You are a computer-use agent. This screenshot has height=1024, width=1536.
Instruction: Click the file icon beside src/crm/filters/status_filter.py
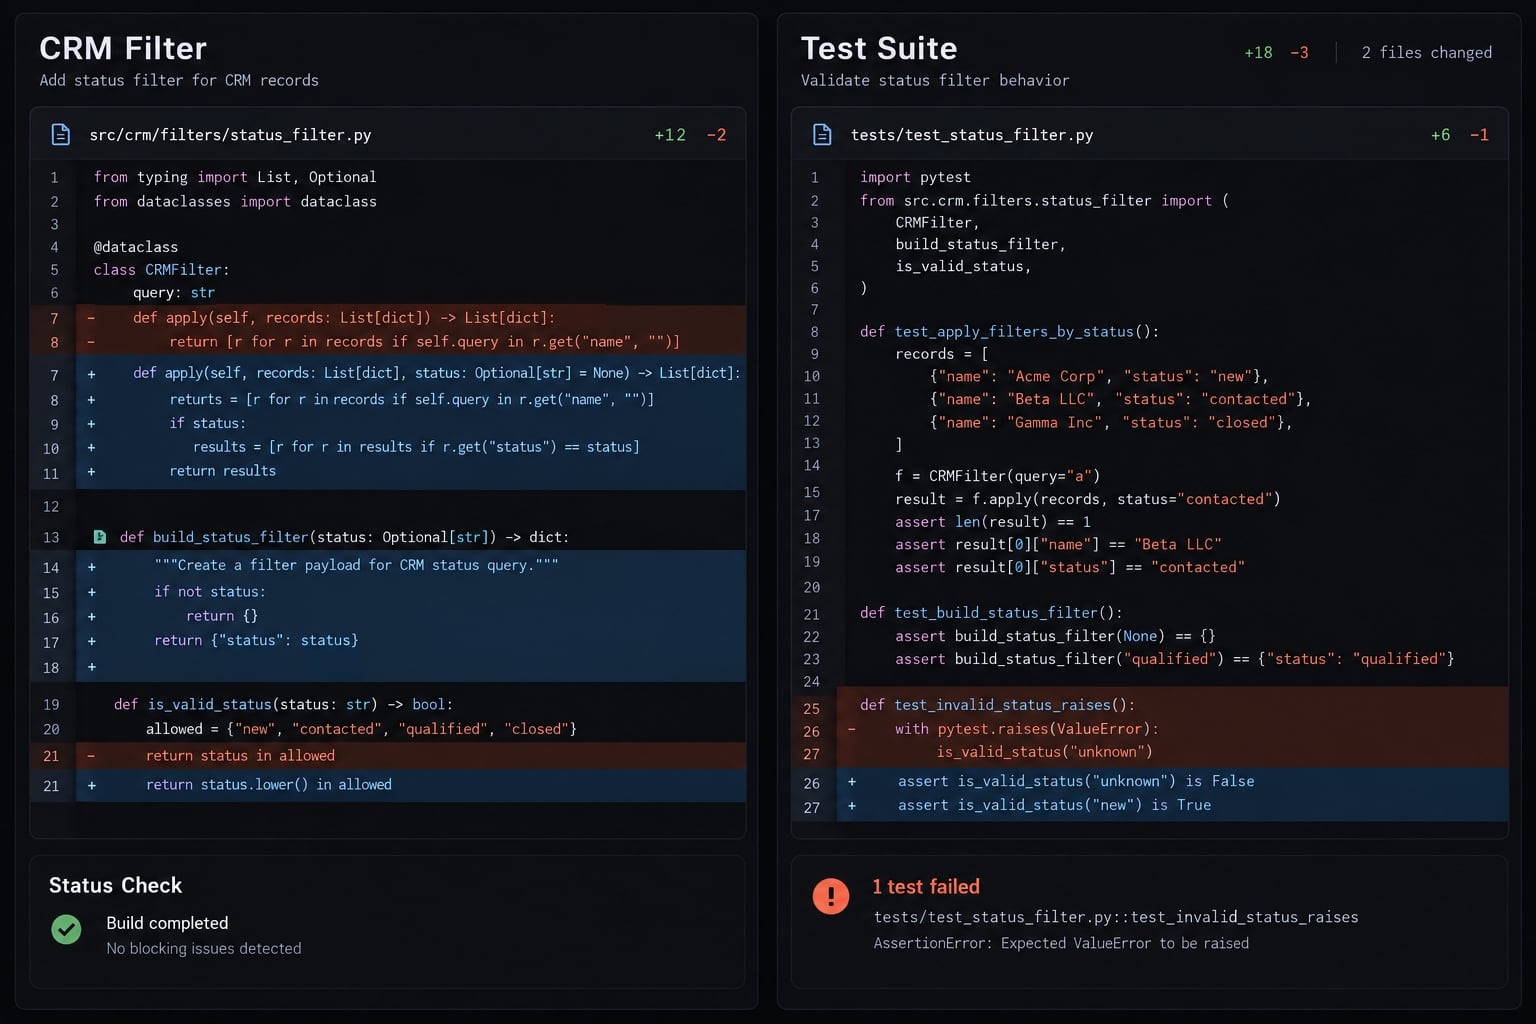61,134
